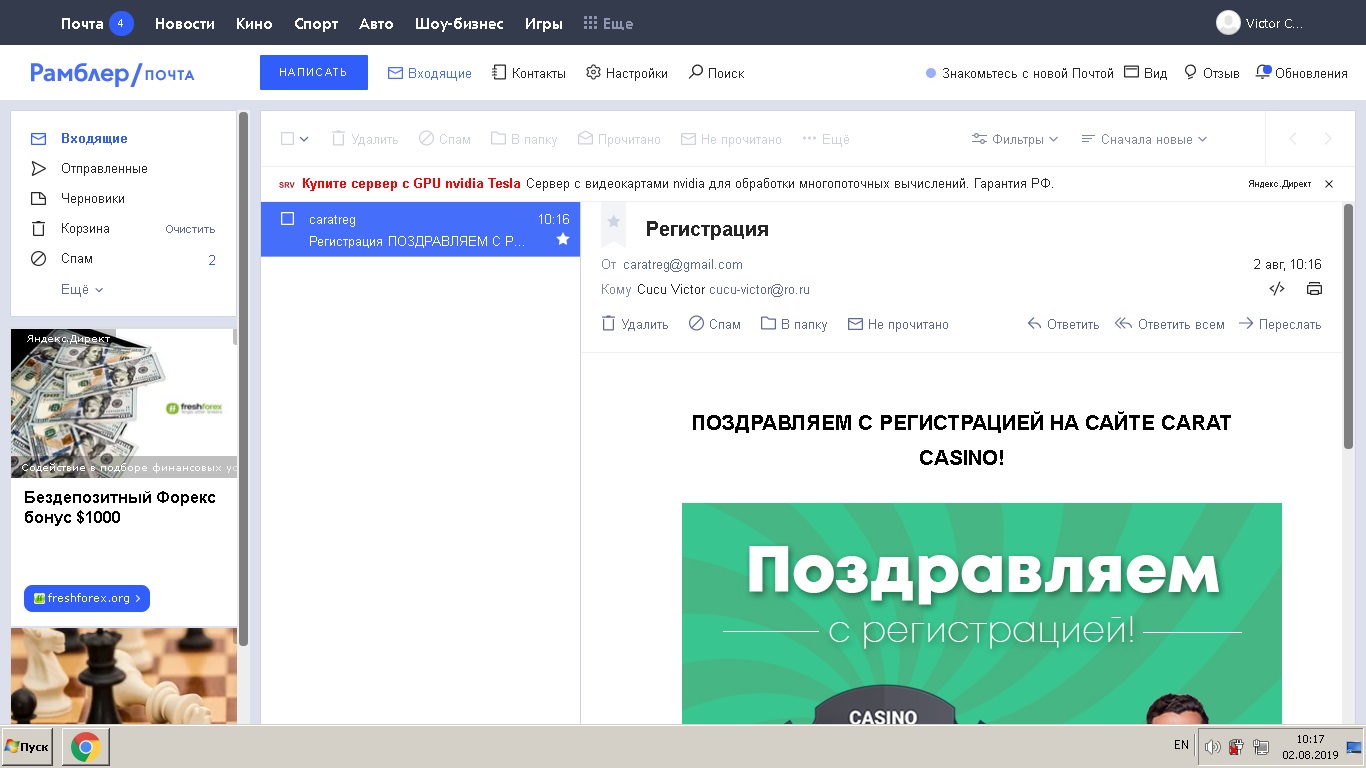This screenshot has height=768, width=1366.
Task: Click the Chrome taskbar icon
Action: pyautogui.click(x=86, y=747)
